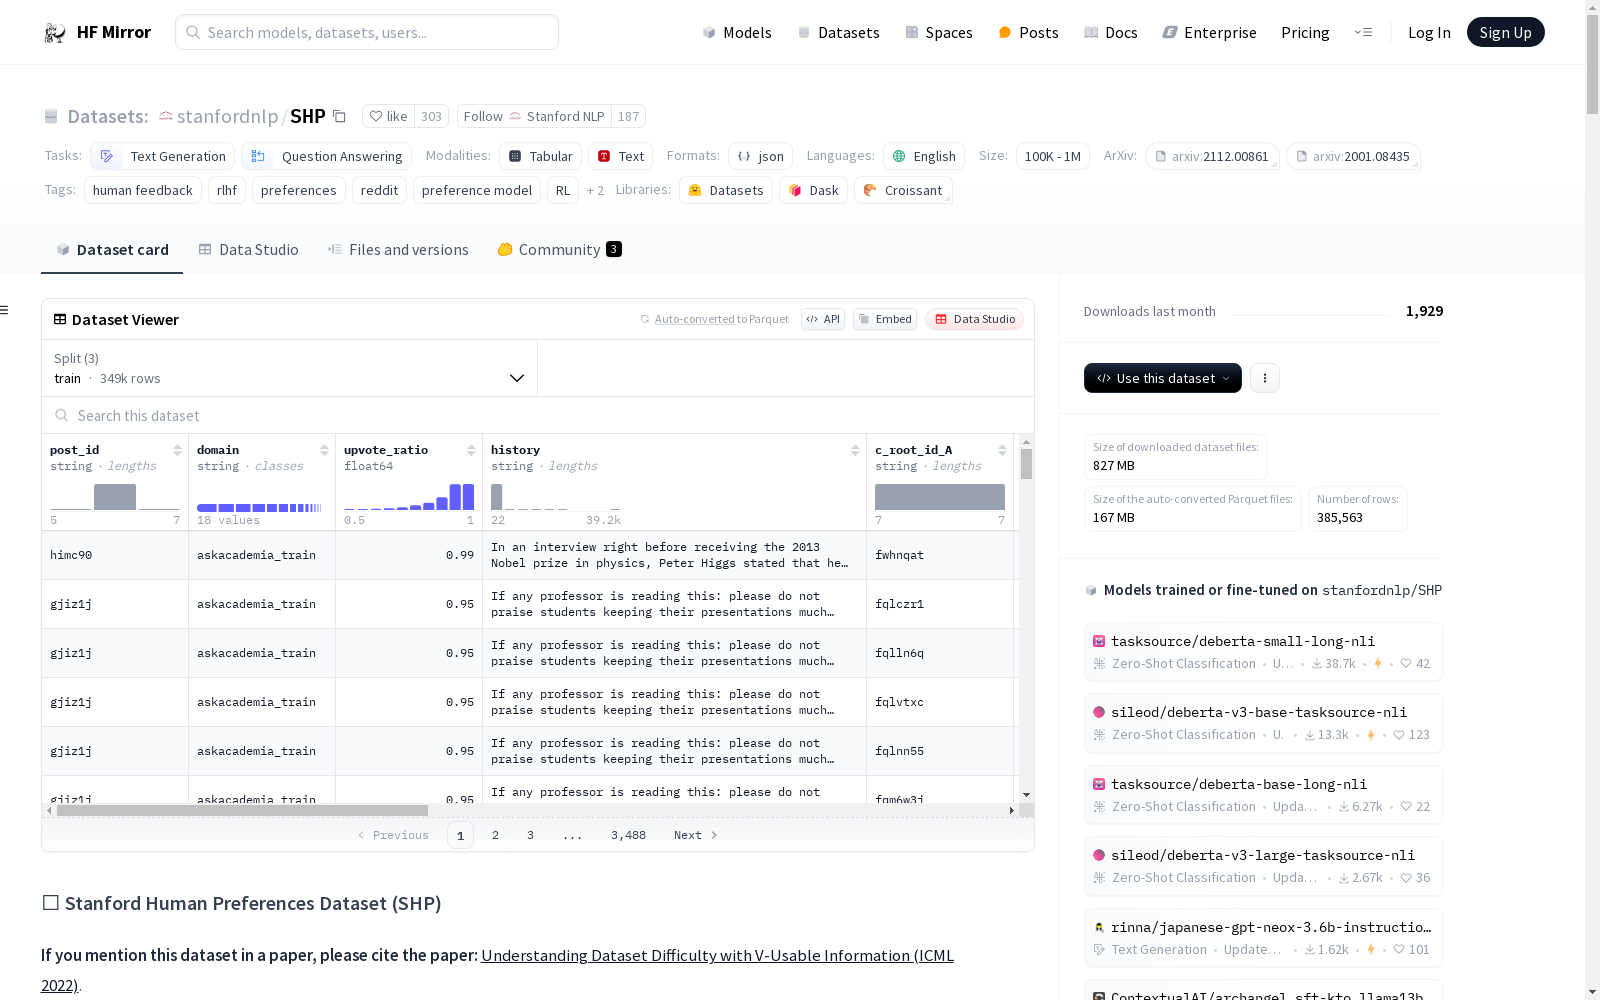The height and width of the screenshot is (1000, 1600).
Task: Filter by Tabular modality tag
Action: point(541,156)
